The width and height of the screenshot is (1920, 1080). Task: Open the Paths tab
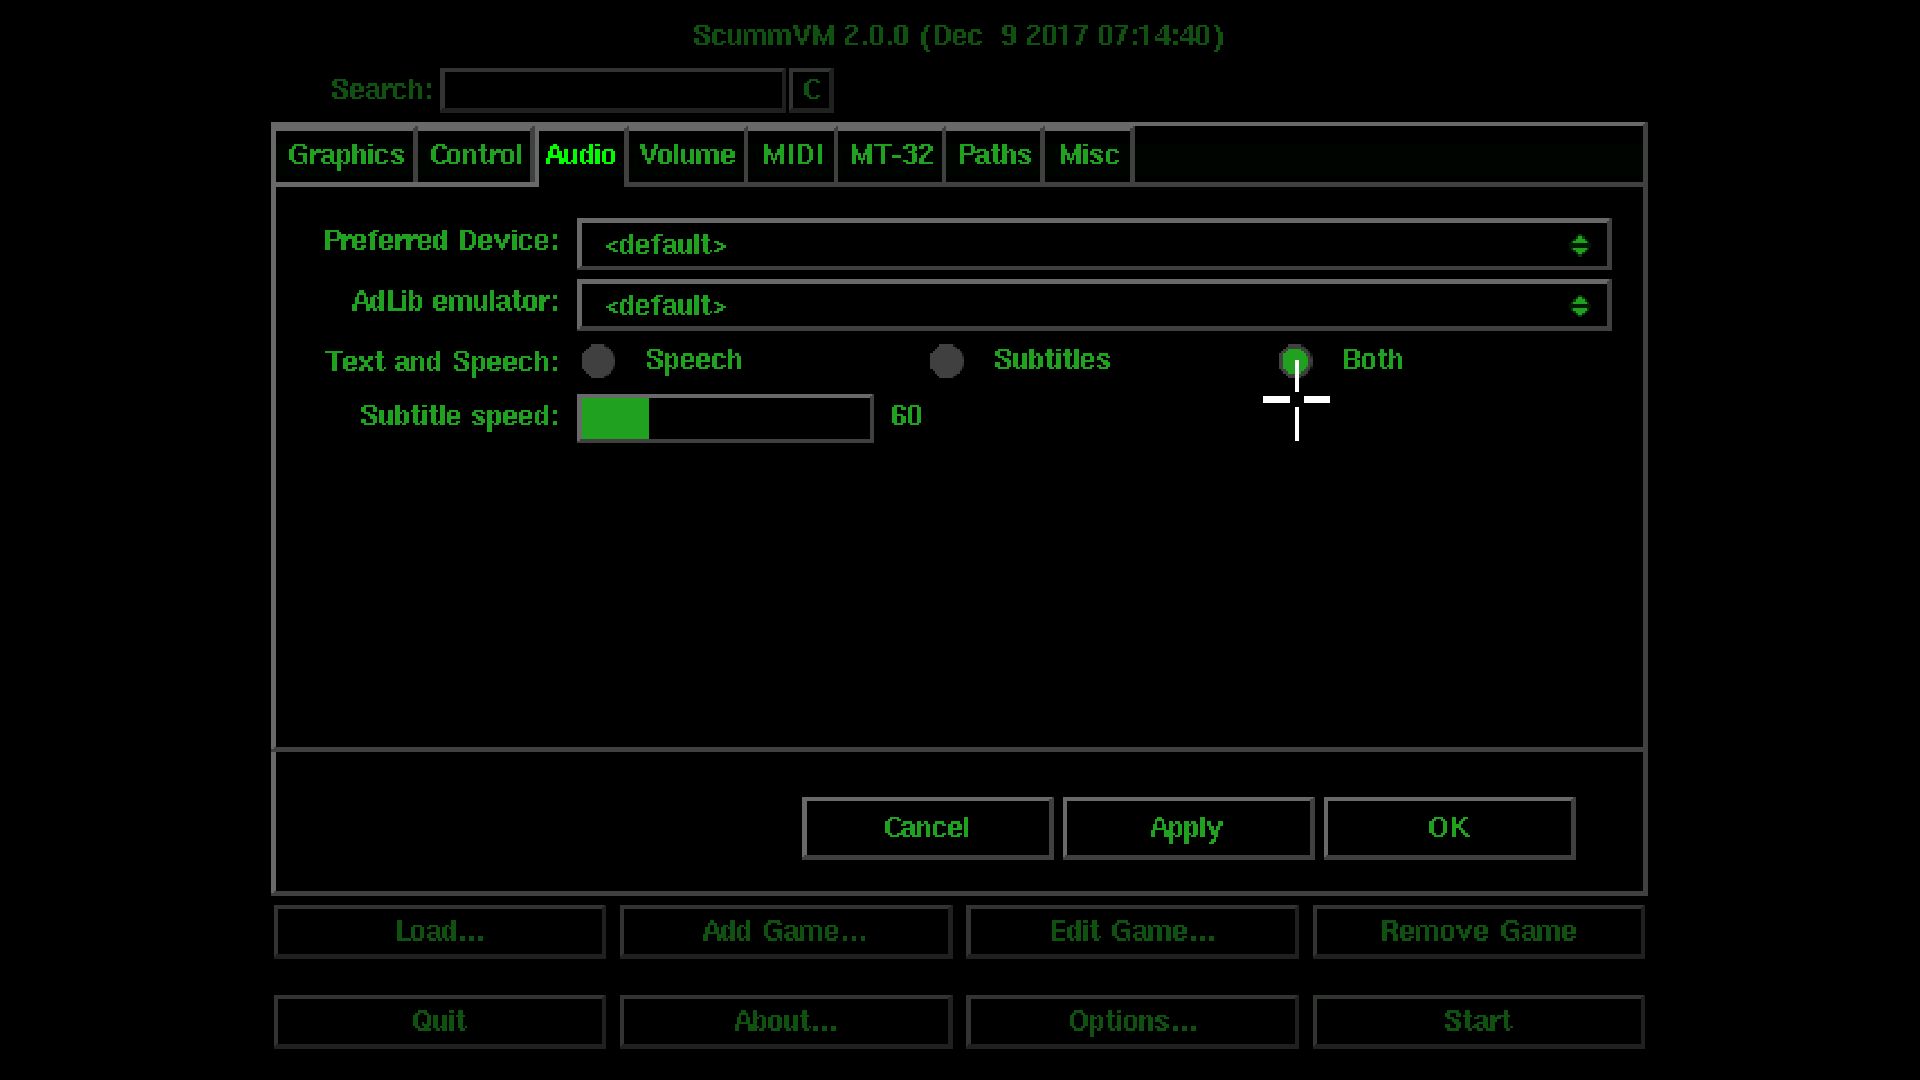tap(994, 155)
